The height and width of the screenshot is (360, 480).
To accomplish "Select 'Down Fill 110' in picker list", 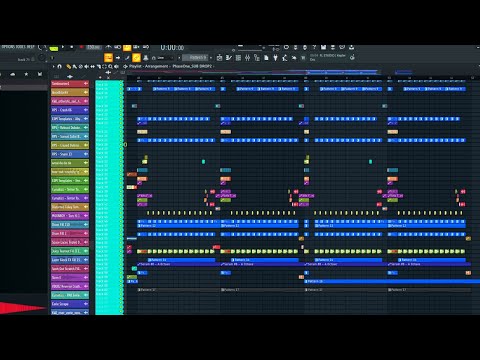I will click(70, 225).
